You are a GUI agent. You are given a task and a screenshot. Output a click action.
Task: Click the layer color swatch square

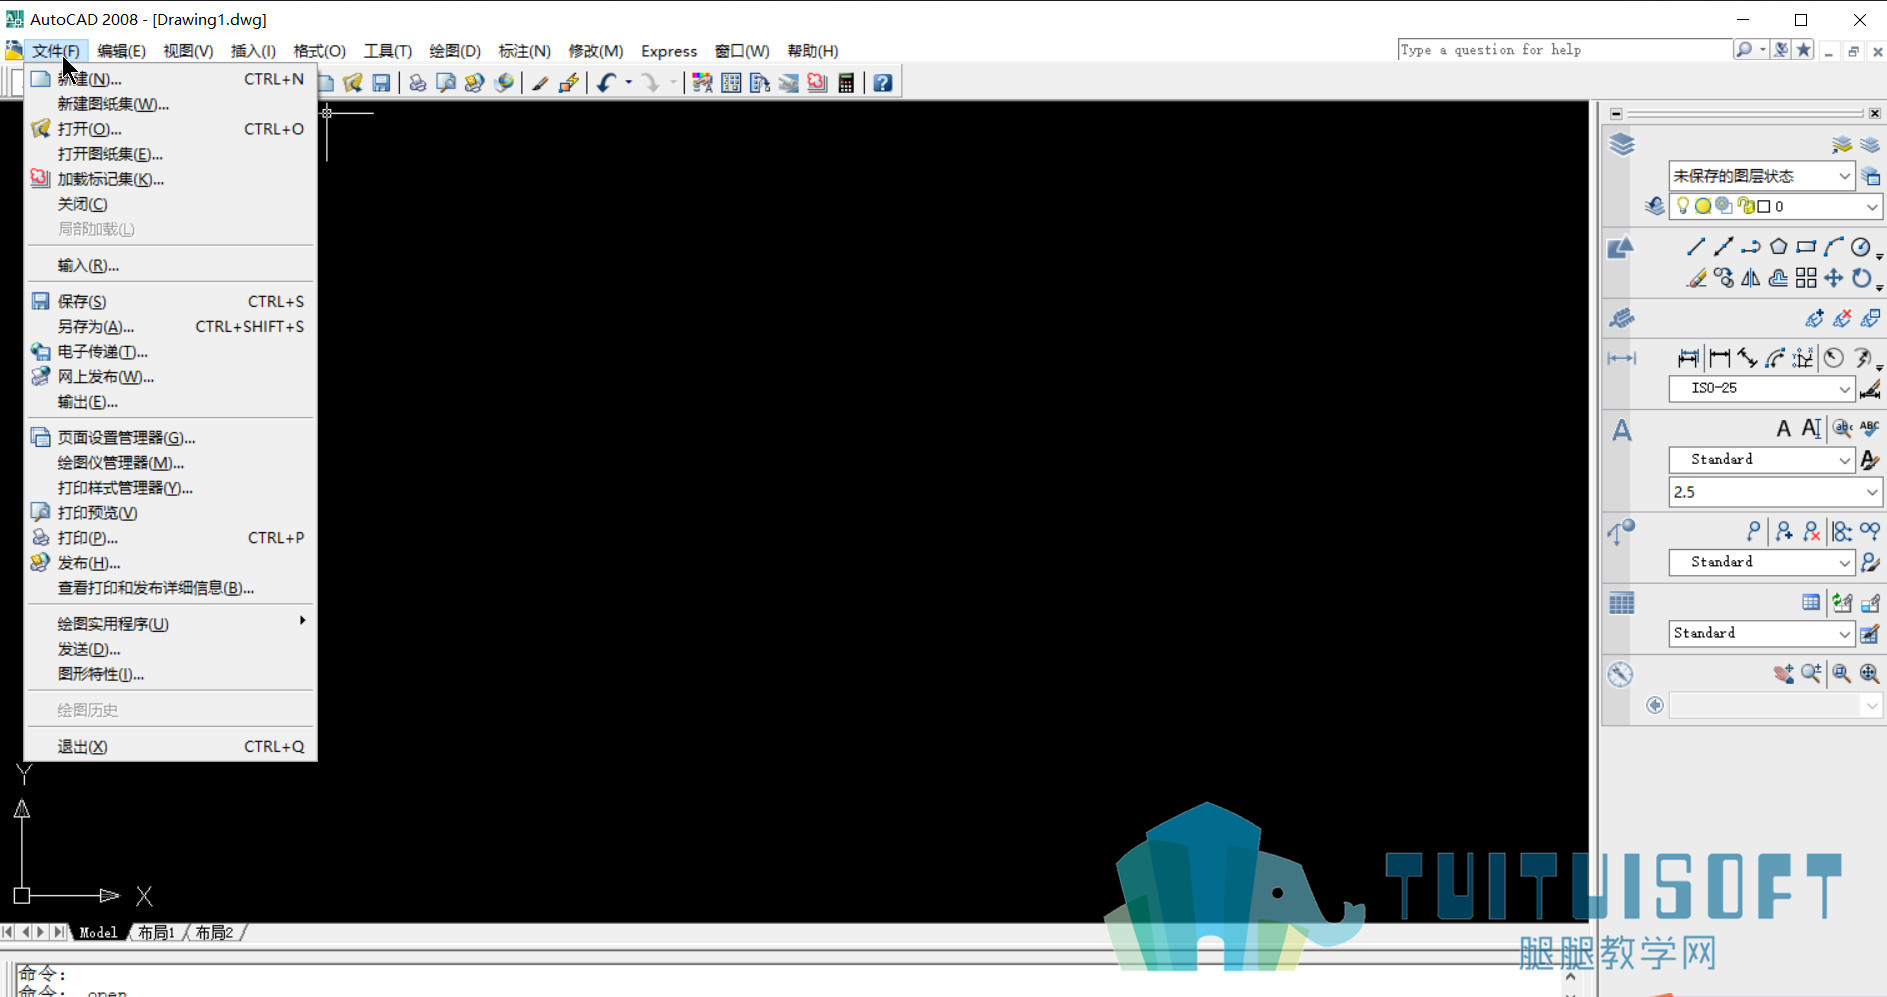click(x=1764, y=206)
